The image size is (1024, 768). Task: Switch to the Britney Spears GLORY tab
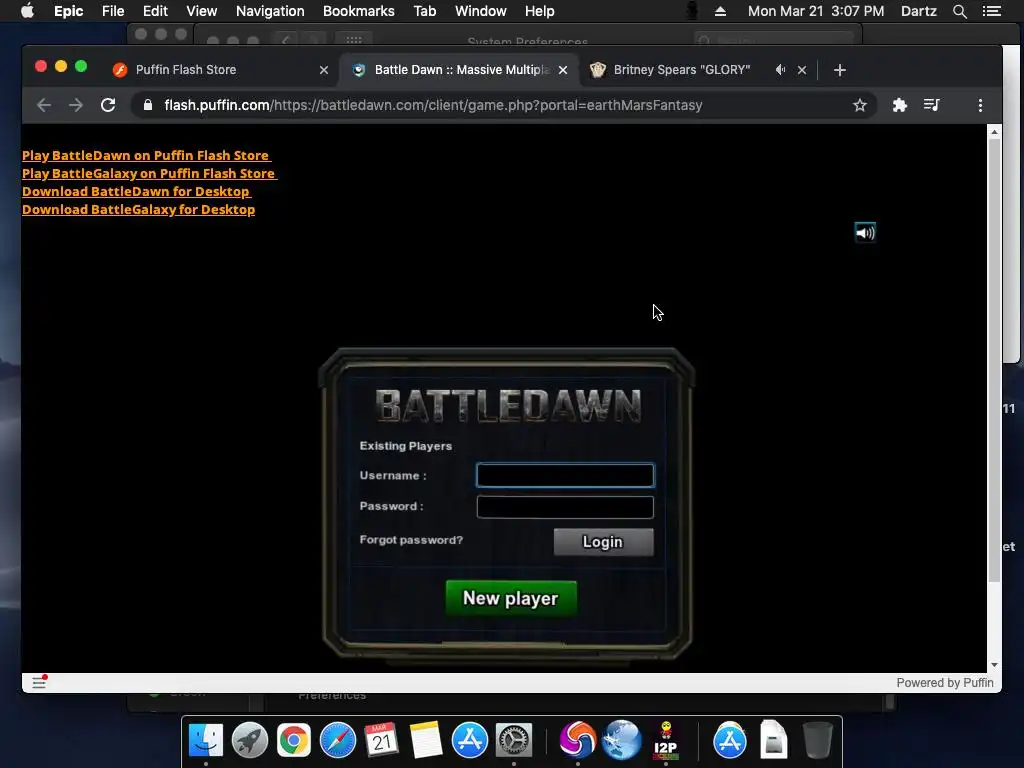(x=682, y=70)
